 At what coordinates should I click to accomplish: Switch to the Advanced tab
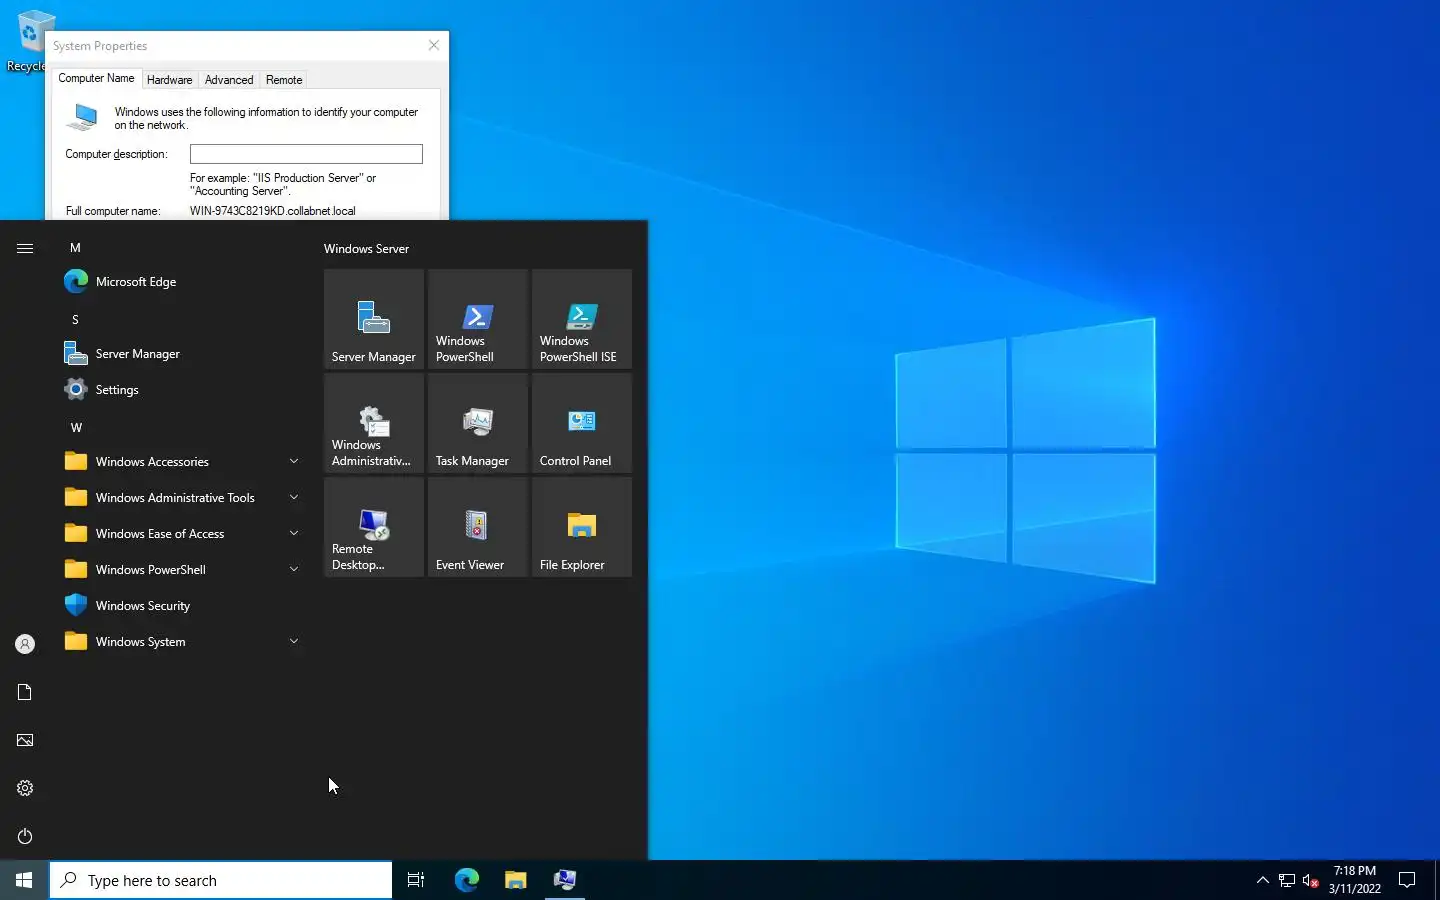coord(229,80)
